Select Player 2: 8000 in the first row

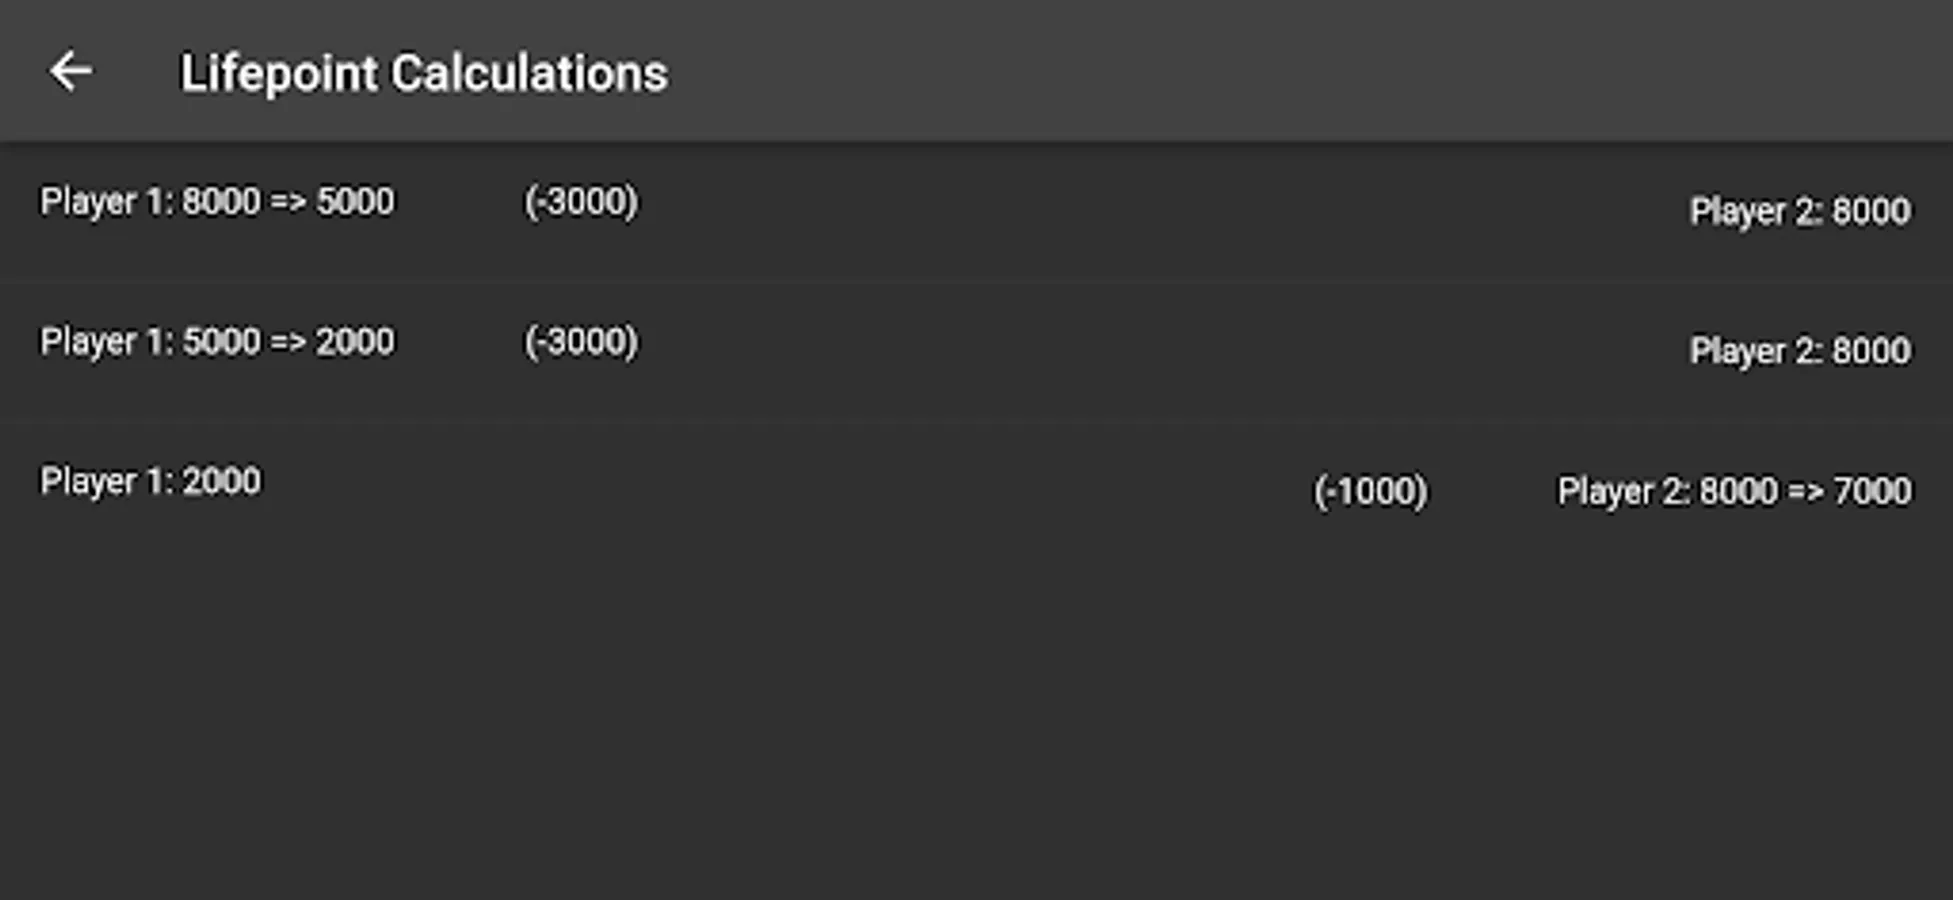click(1799, 211)
